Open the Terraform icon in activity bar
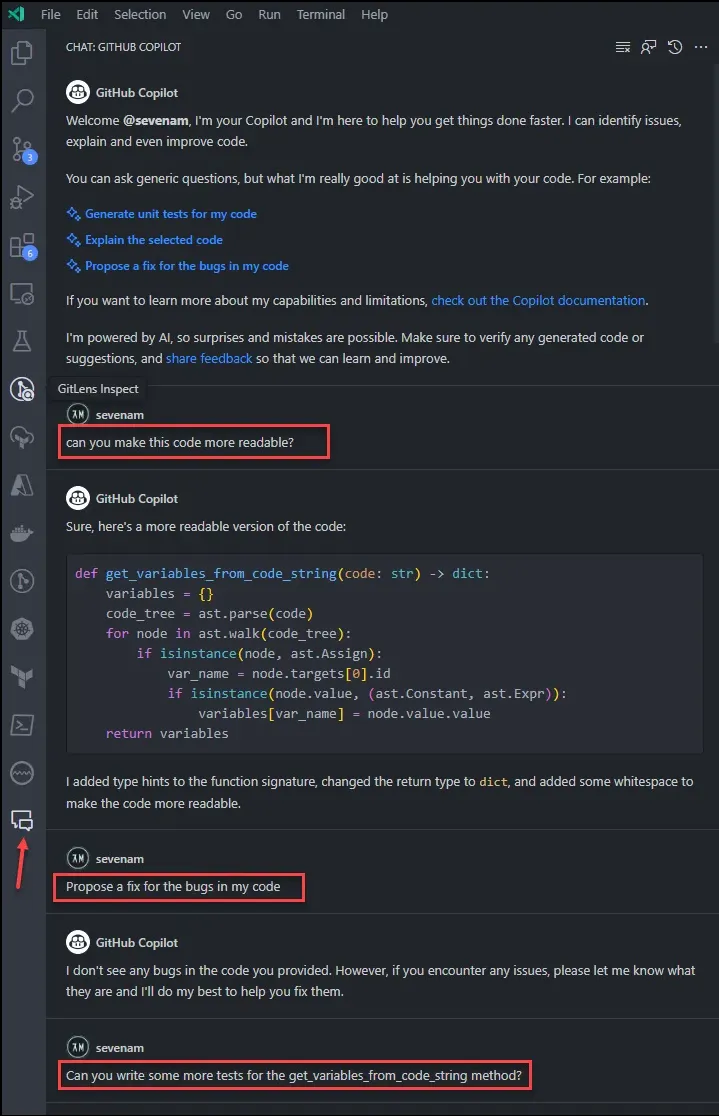The height and width of the screenshot is (1116, 719). coord(22,677)
